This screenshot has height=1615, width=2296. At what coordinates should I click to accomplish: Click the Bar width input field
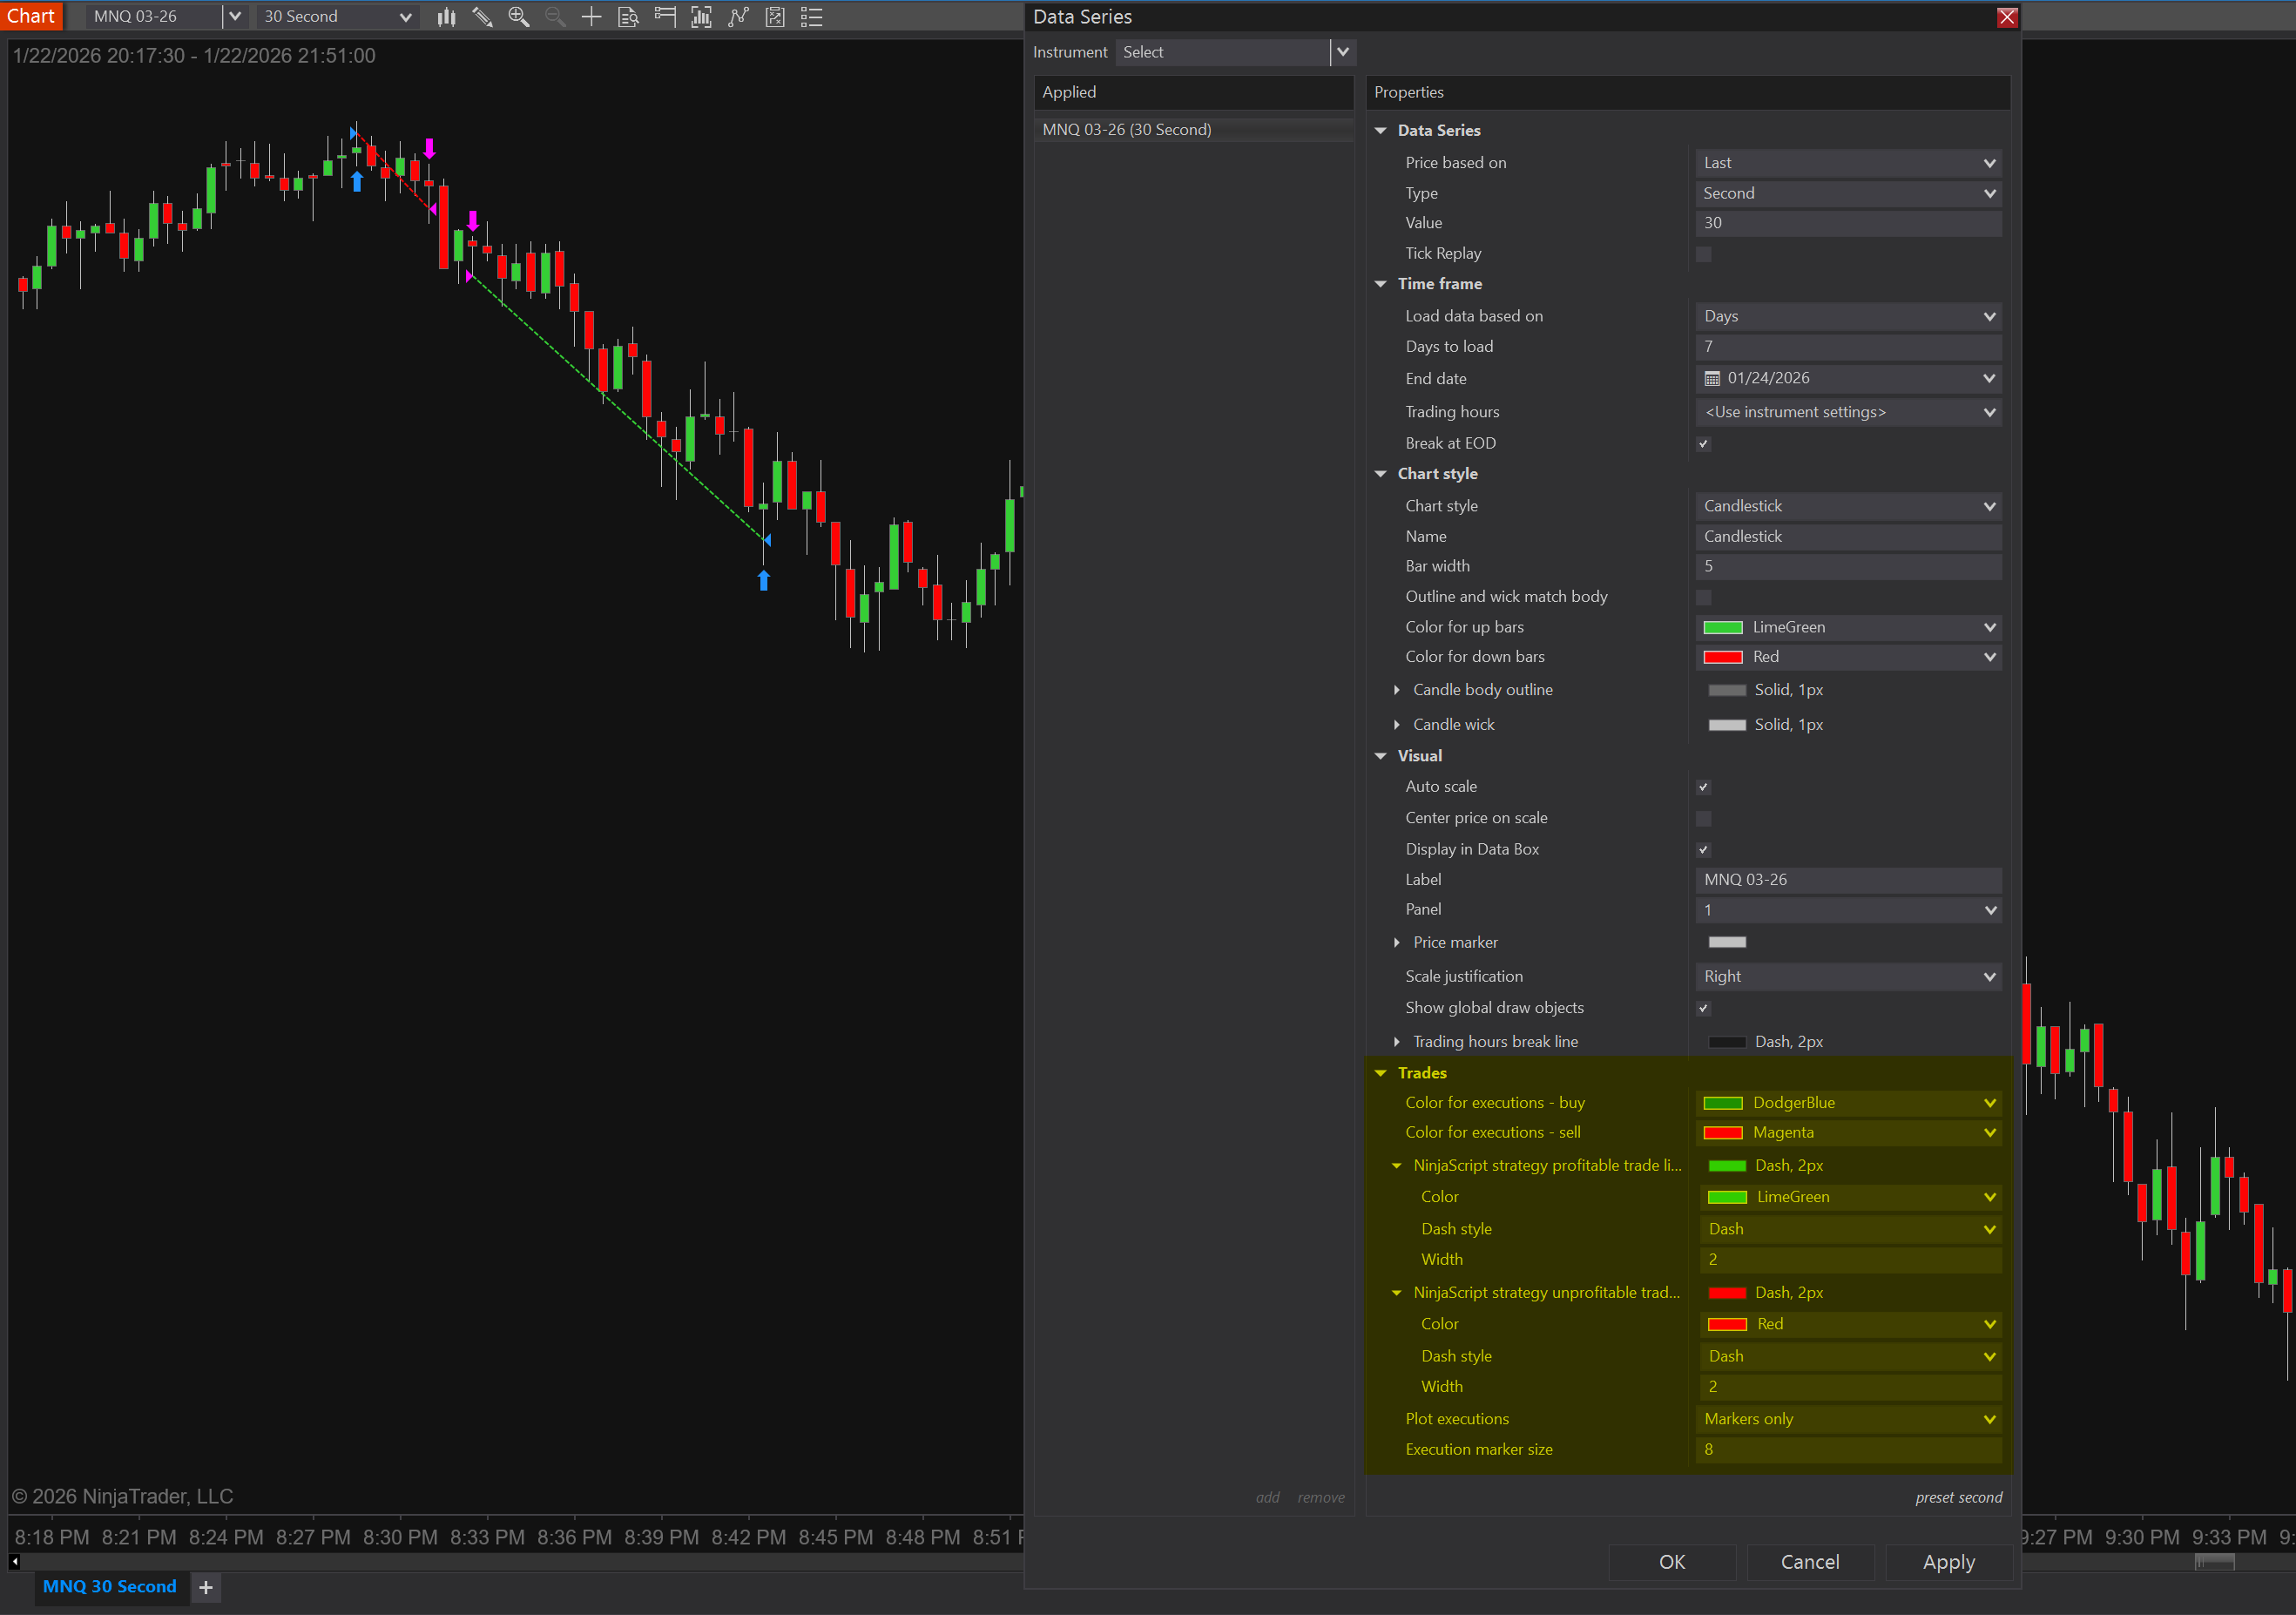pyautogui.click(x=1849, y=567)
